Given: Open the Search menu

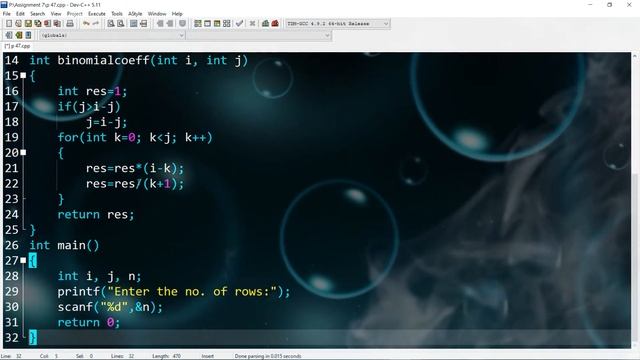Looking at the screenshot, I should 38,13.
